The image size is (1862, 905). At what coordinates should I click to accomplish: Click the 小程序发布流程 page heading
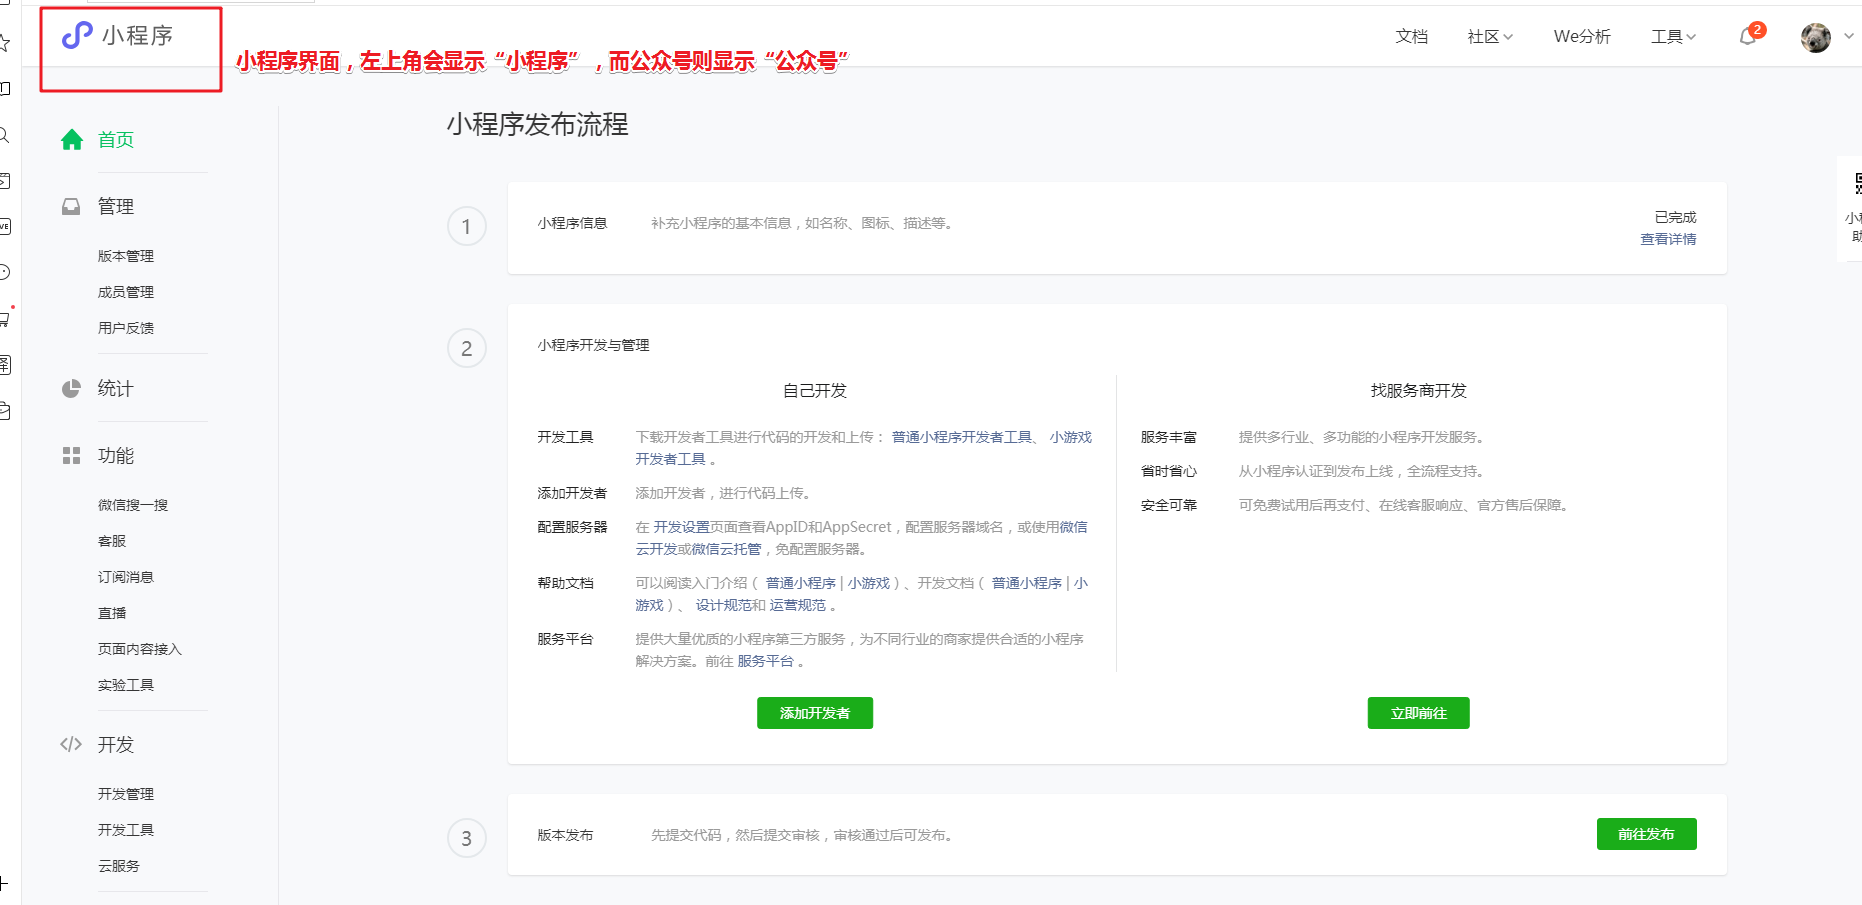click(538, 125)
